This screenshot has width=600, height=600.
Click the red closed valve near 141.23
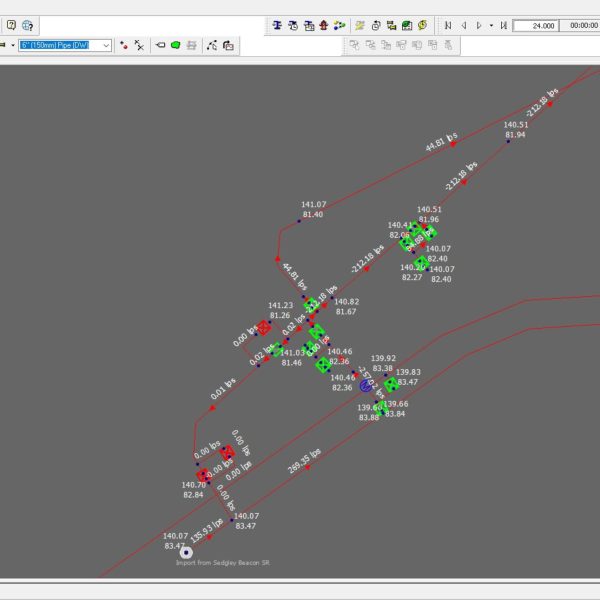[264, 327]
